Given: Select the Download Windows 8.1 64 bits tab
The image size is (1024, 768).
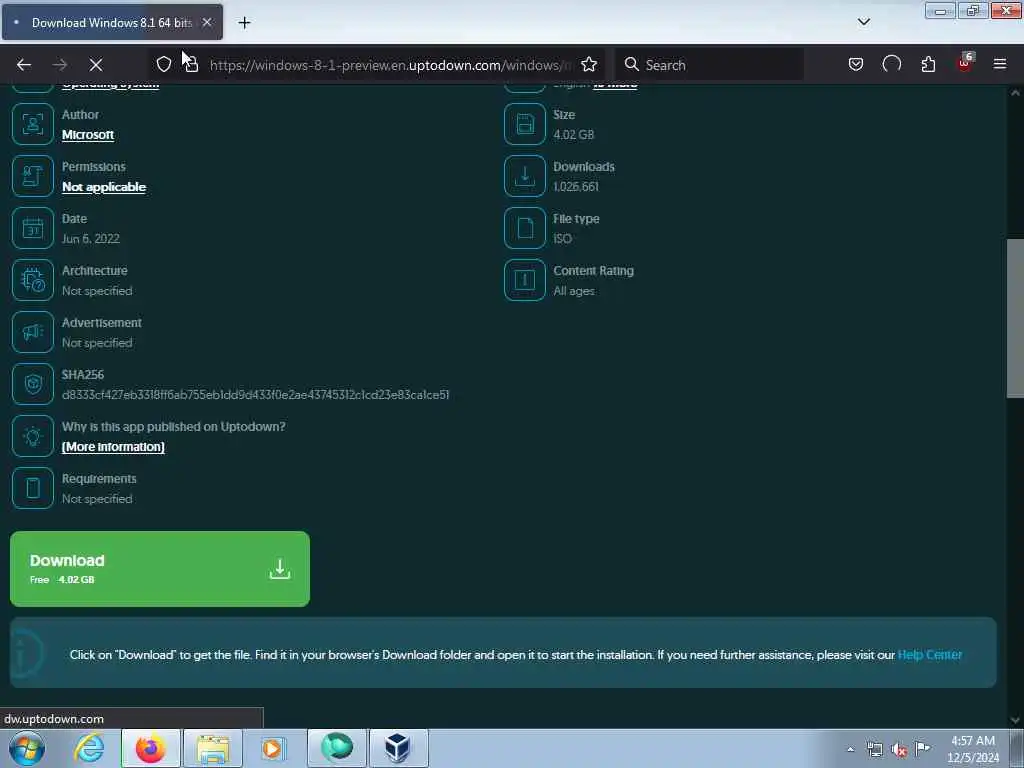Looking at the screenshot, I should click(x=112, y=22).
